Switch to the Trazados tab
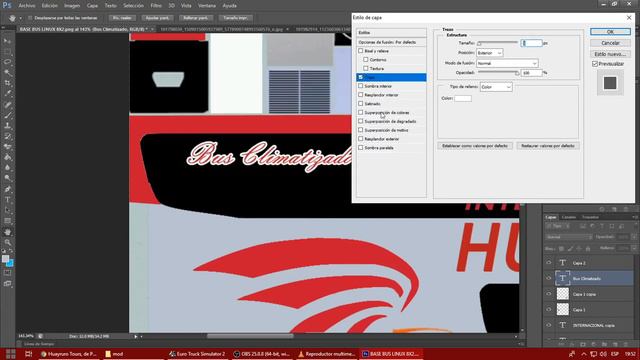This screenshot has height=360, width=640. coord(590,217)
